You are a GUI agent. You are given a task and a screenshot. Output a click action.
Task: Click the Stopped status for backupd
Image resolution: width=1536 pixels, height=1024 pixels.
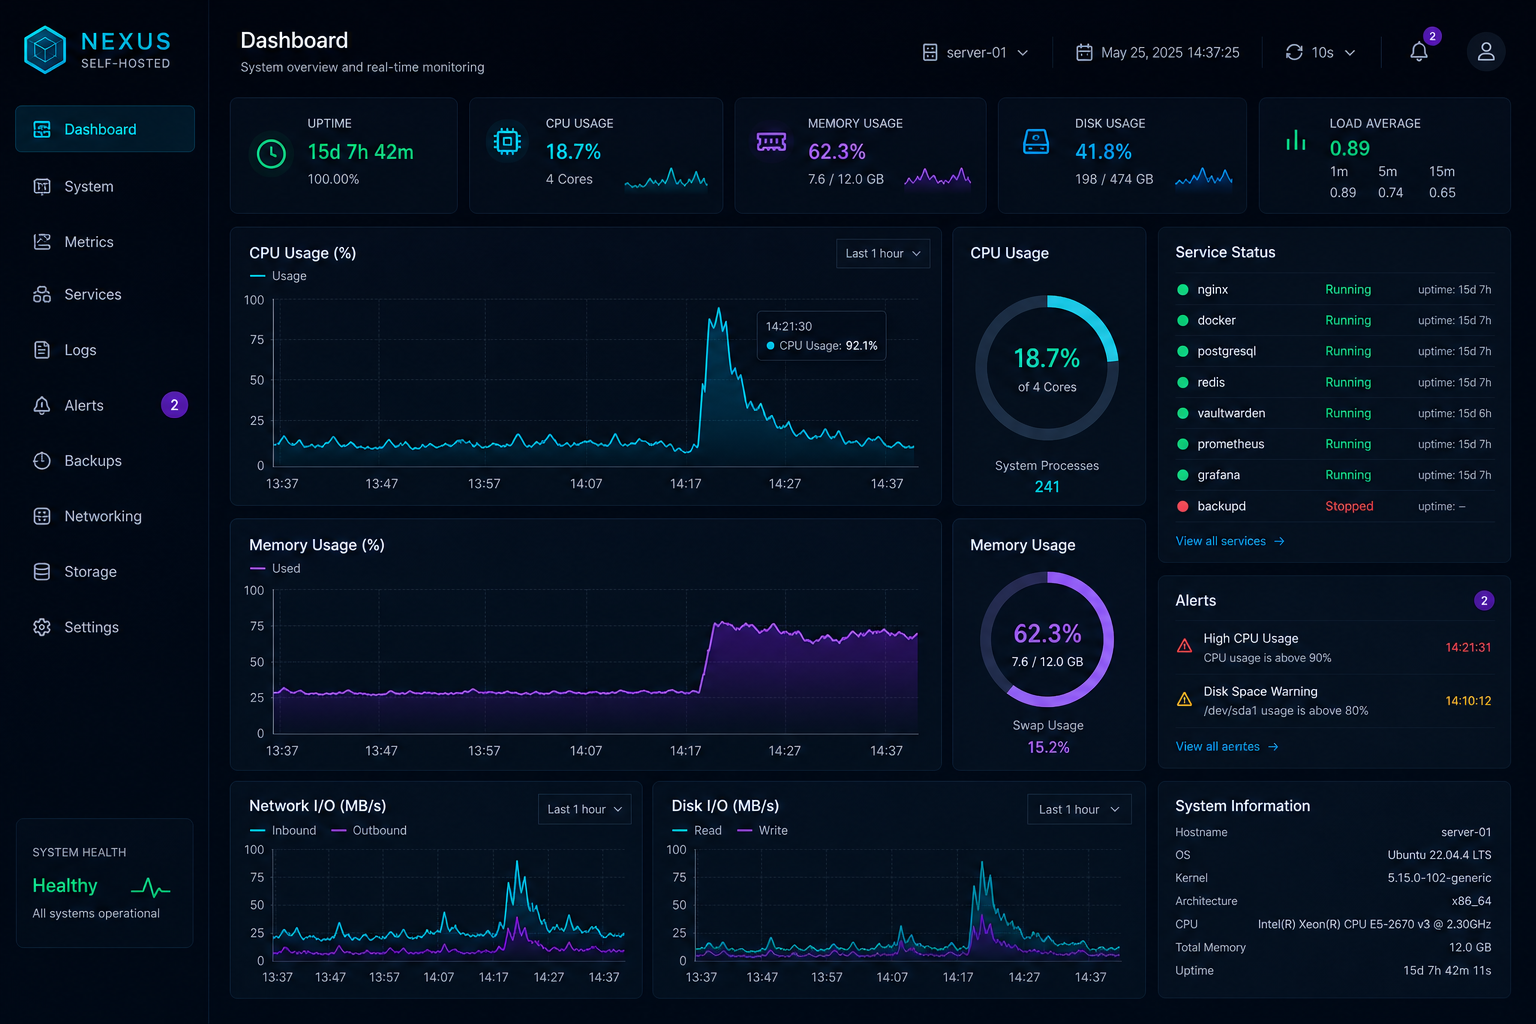coord(1349,506)
